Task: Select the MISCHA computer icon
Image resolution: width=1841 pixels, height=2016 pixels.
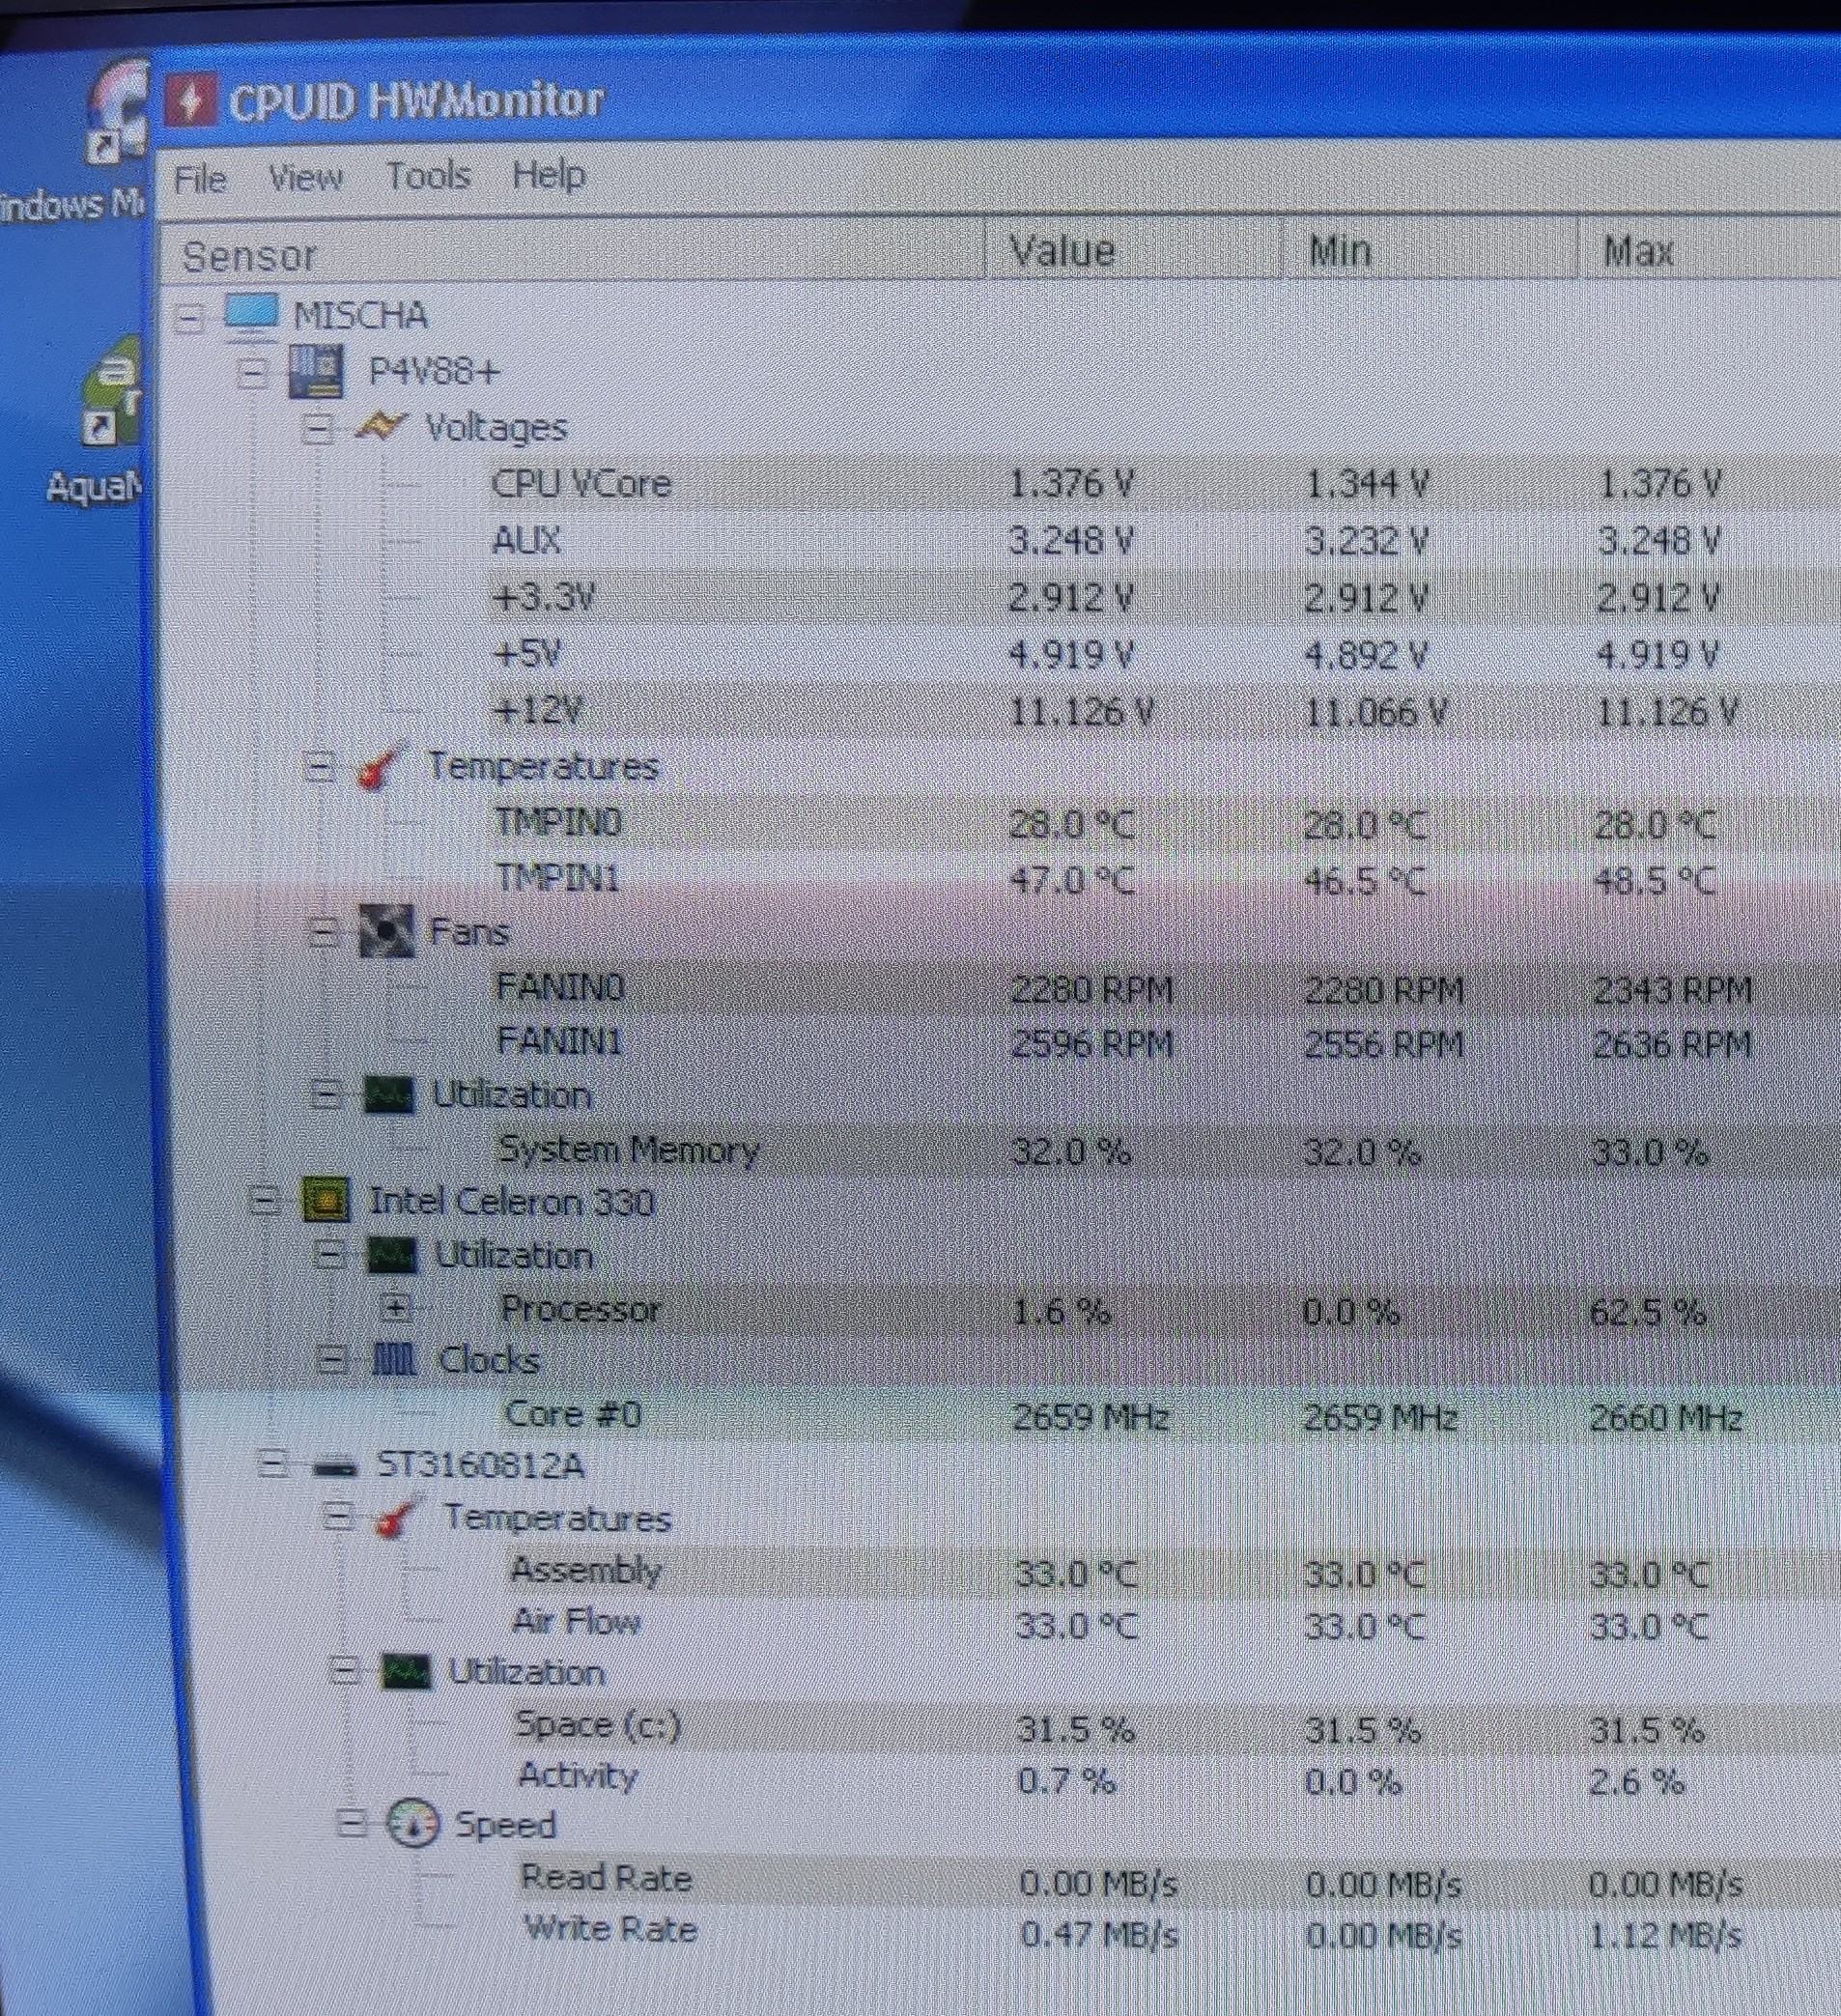Action: pyautogui.click(x=250, y=313)
